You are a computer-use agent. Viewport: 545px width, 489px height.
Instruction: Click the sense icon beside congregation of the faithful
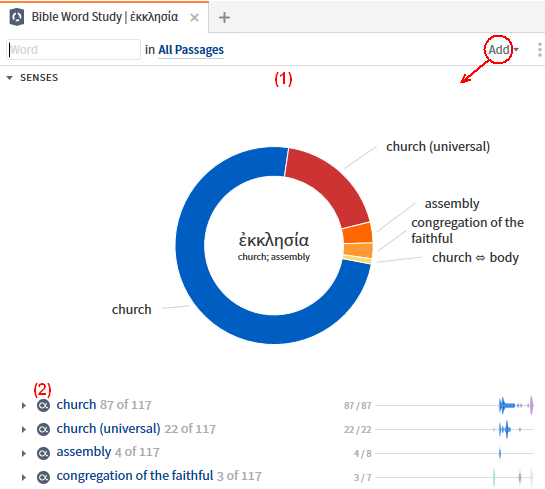pos(43,477)
